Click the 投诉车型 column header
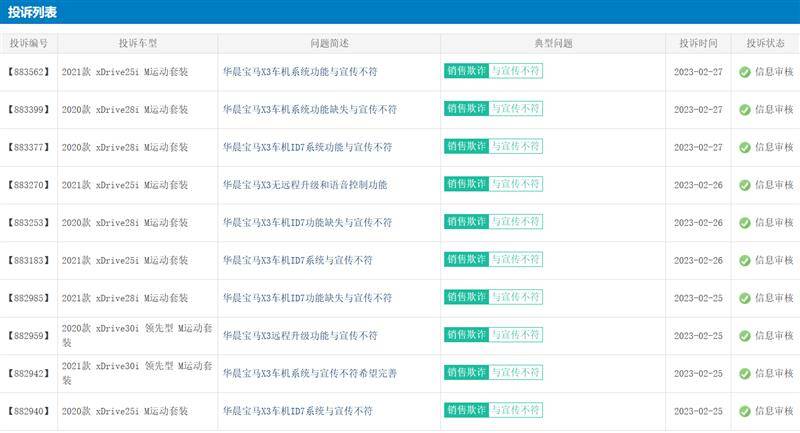800x433 pixels. pos(138,43)
